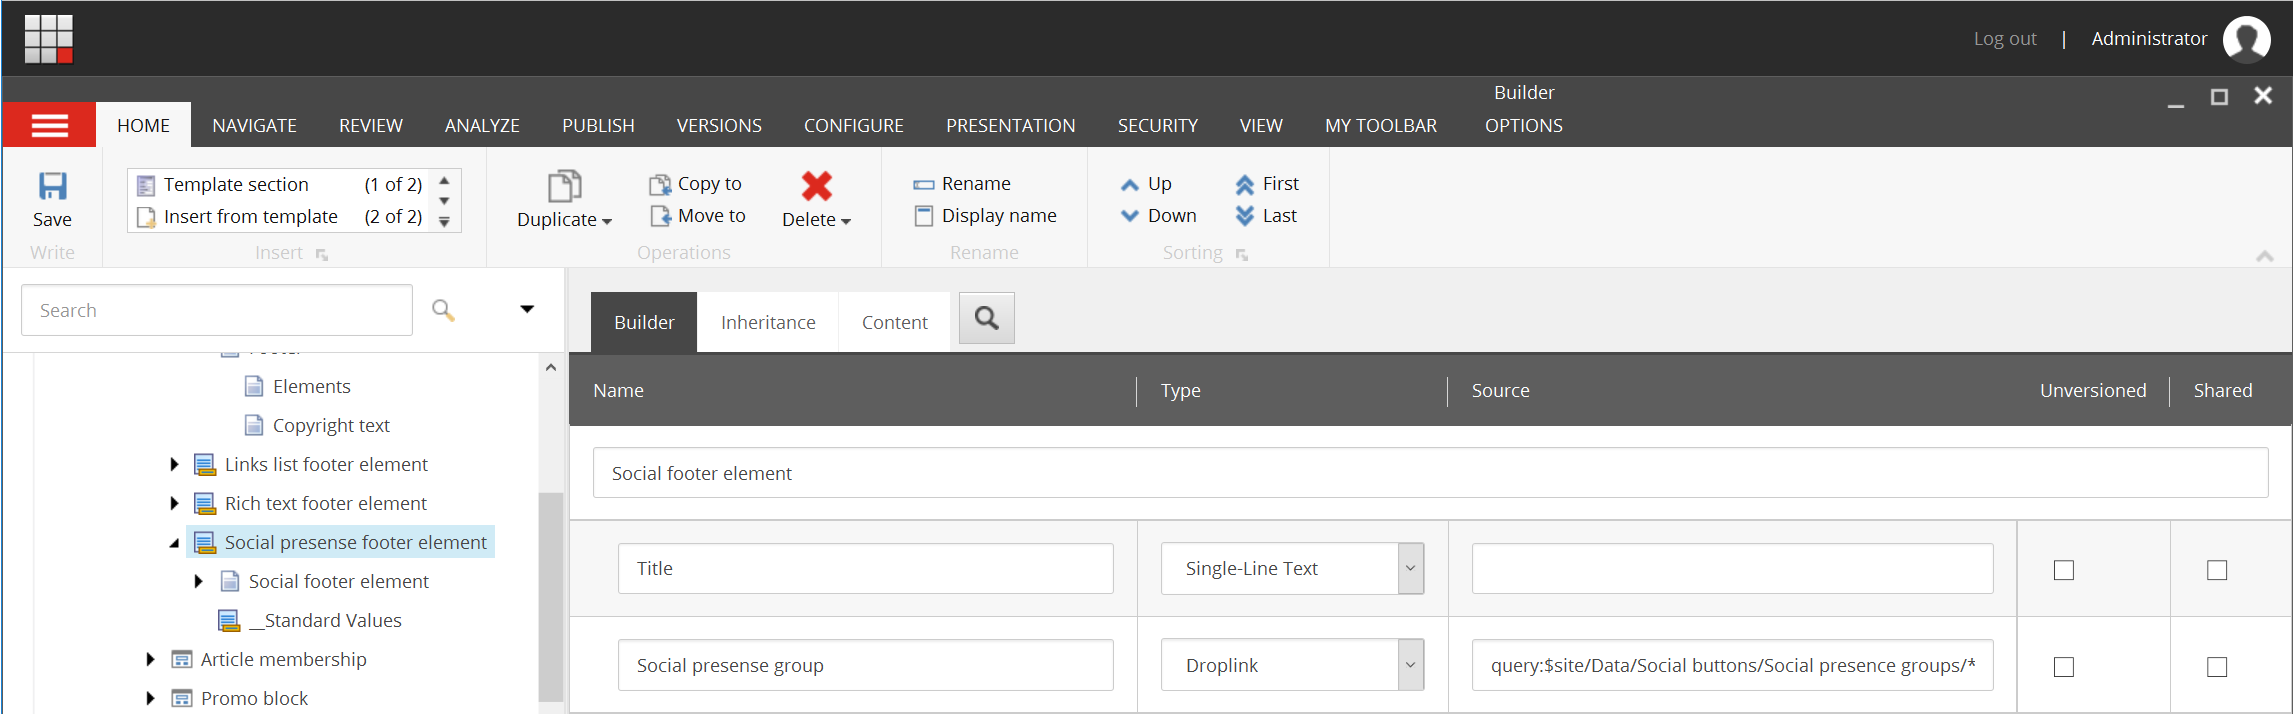Open the Single-Line Text type dropdown
Viewport: 2293px width, 714px height.
click(x=1410, y=569)
